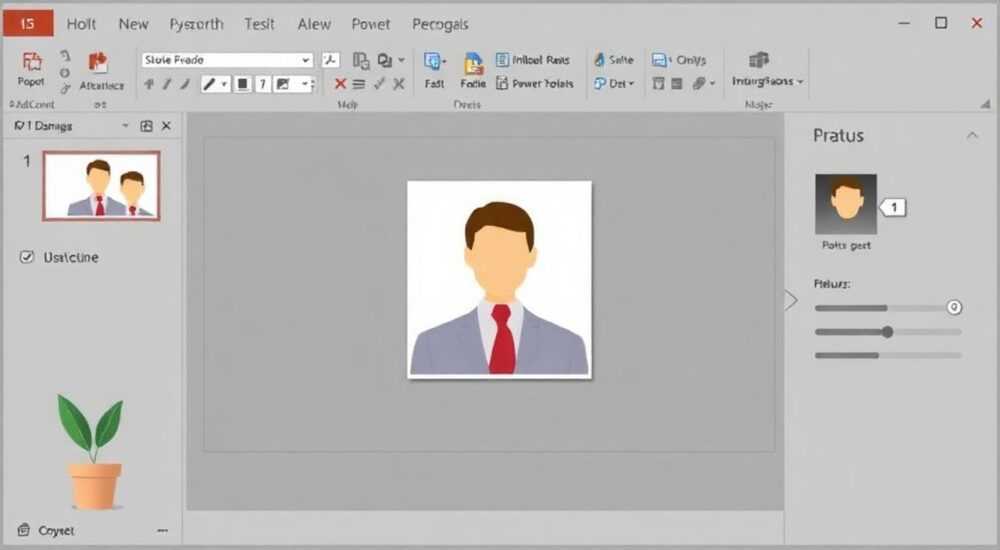Image resolution: width=1000 pixels, height=550 pixels.
Task: Click the pop-out icon in Damga panel header
Action: [146, 126]
